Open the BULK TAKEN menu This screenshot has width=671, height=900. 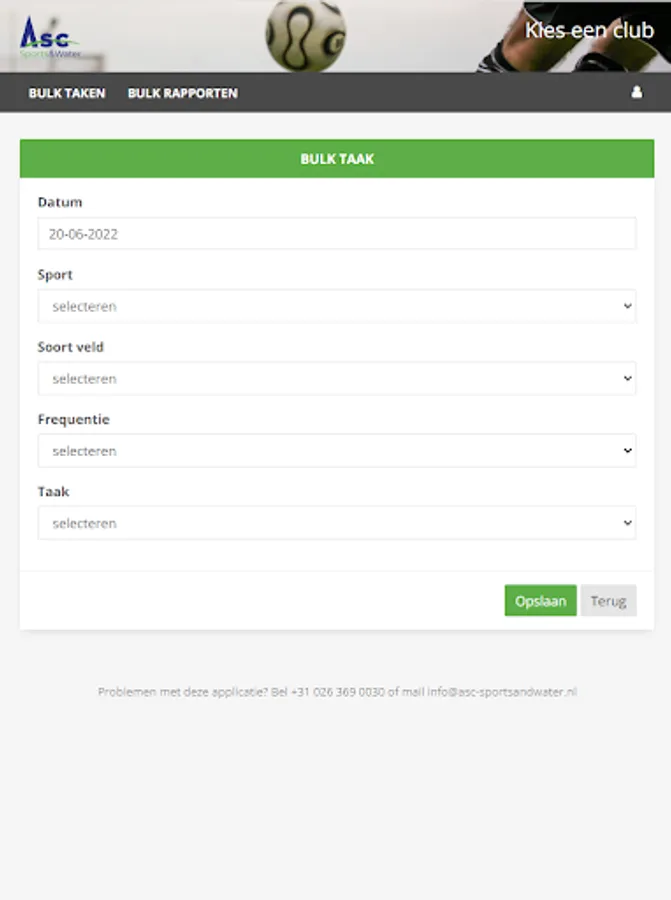tap(67, 93)
